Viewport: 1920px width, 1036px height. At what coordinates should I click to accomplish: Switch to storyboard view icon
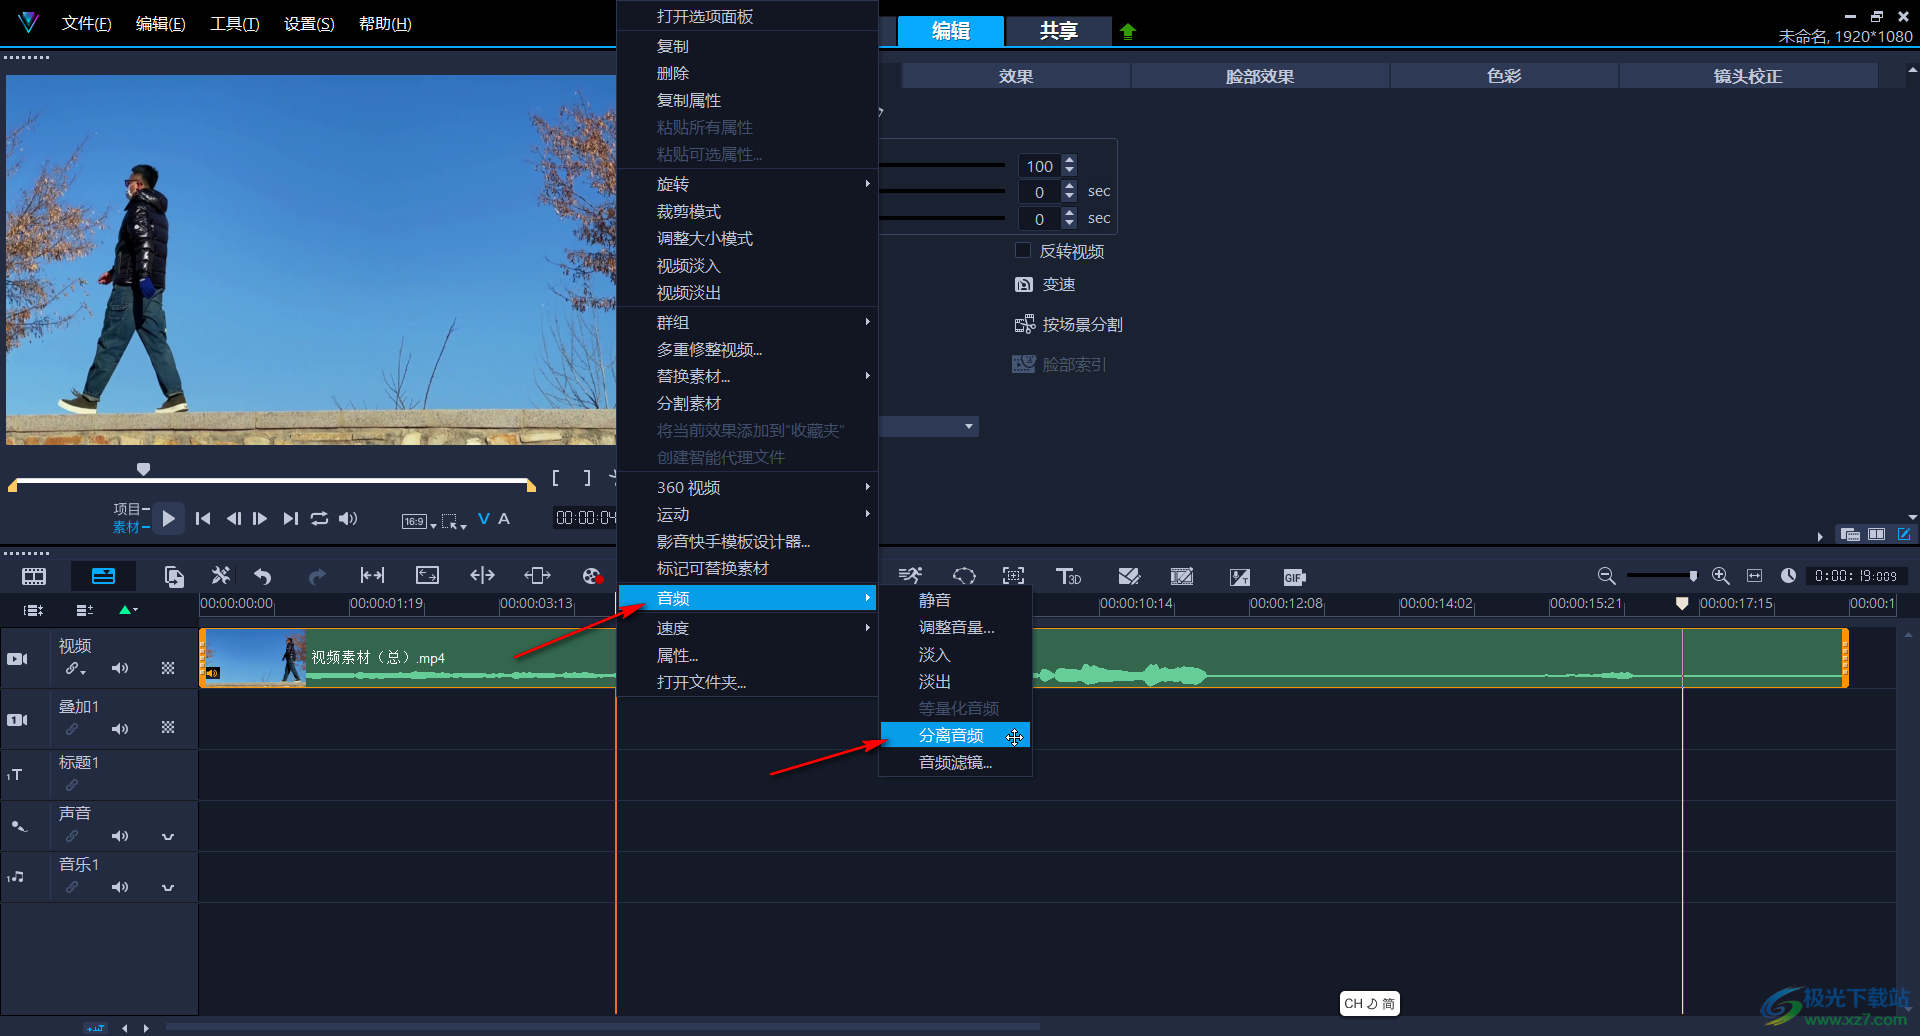34,576
